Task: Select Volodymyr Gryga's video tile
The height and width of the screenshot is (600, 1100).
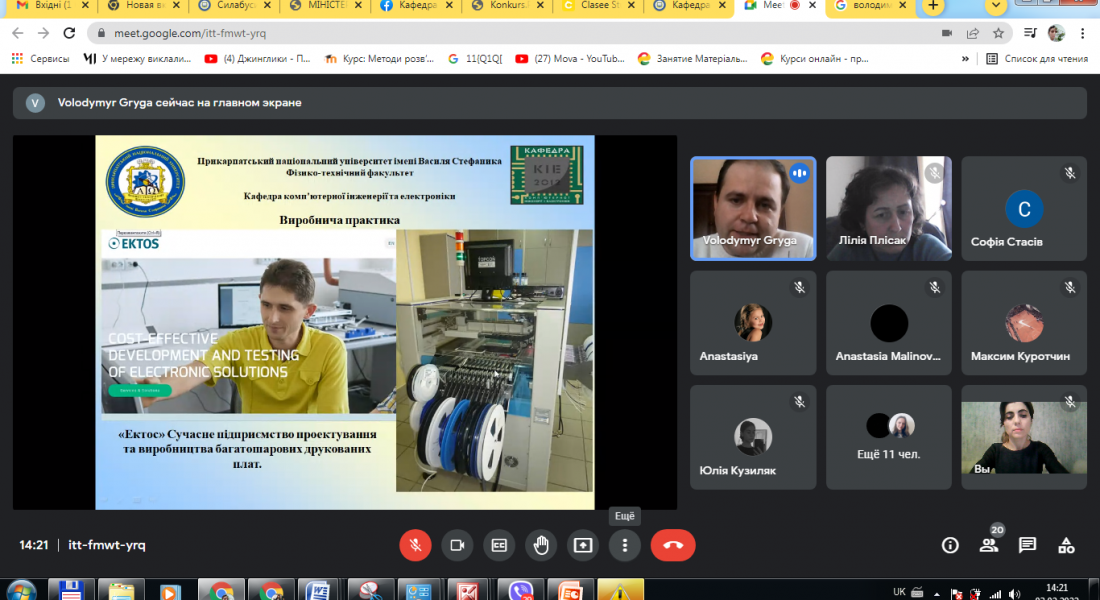Action: (752, 208)
